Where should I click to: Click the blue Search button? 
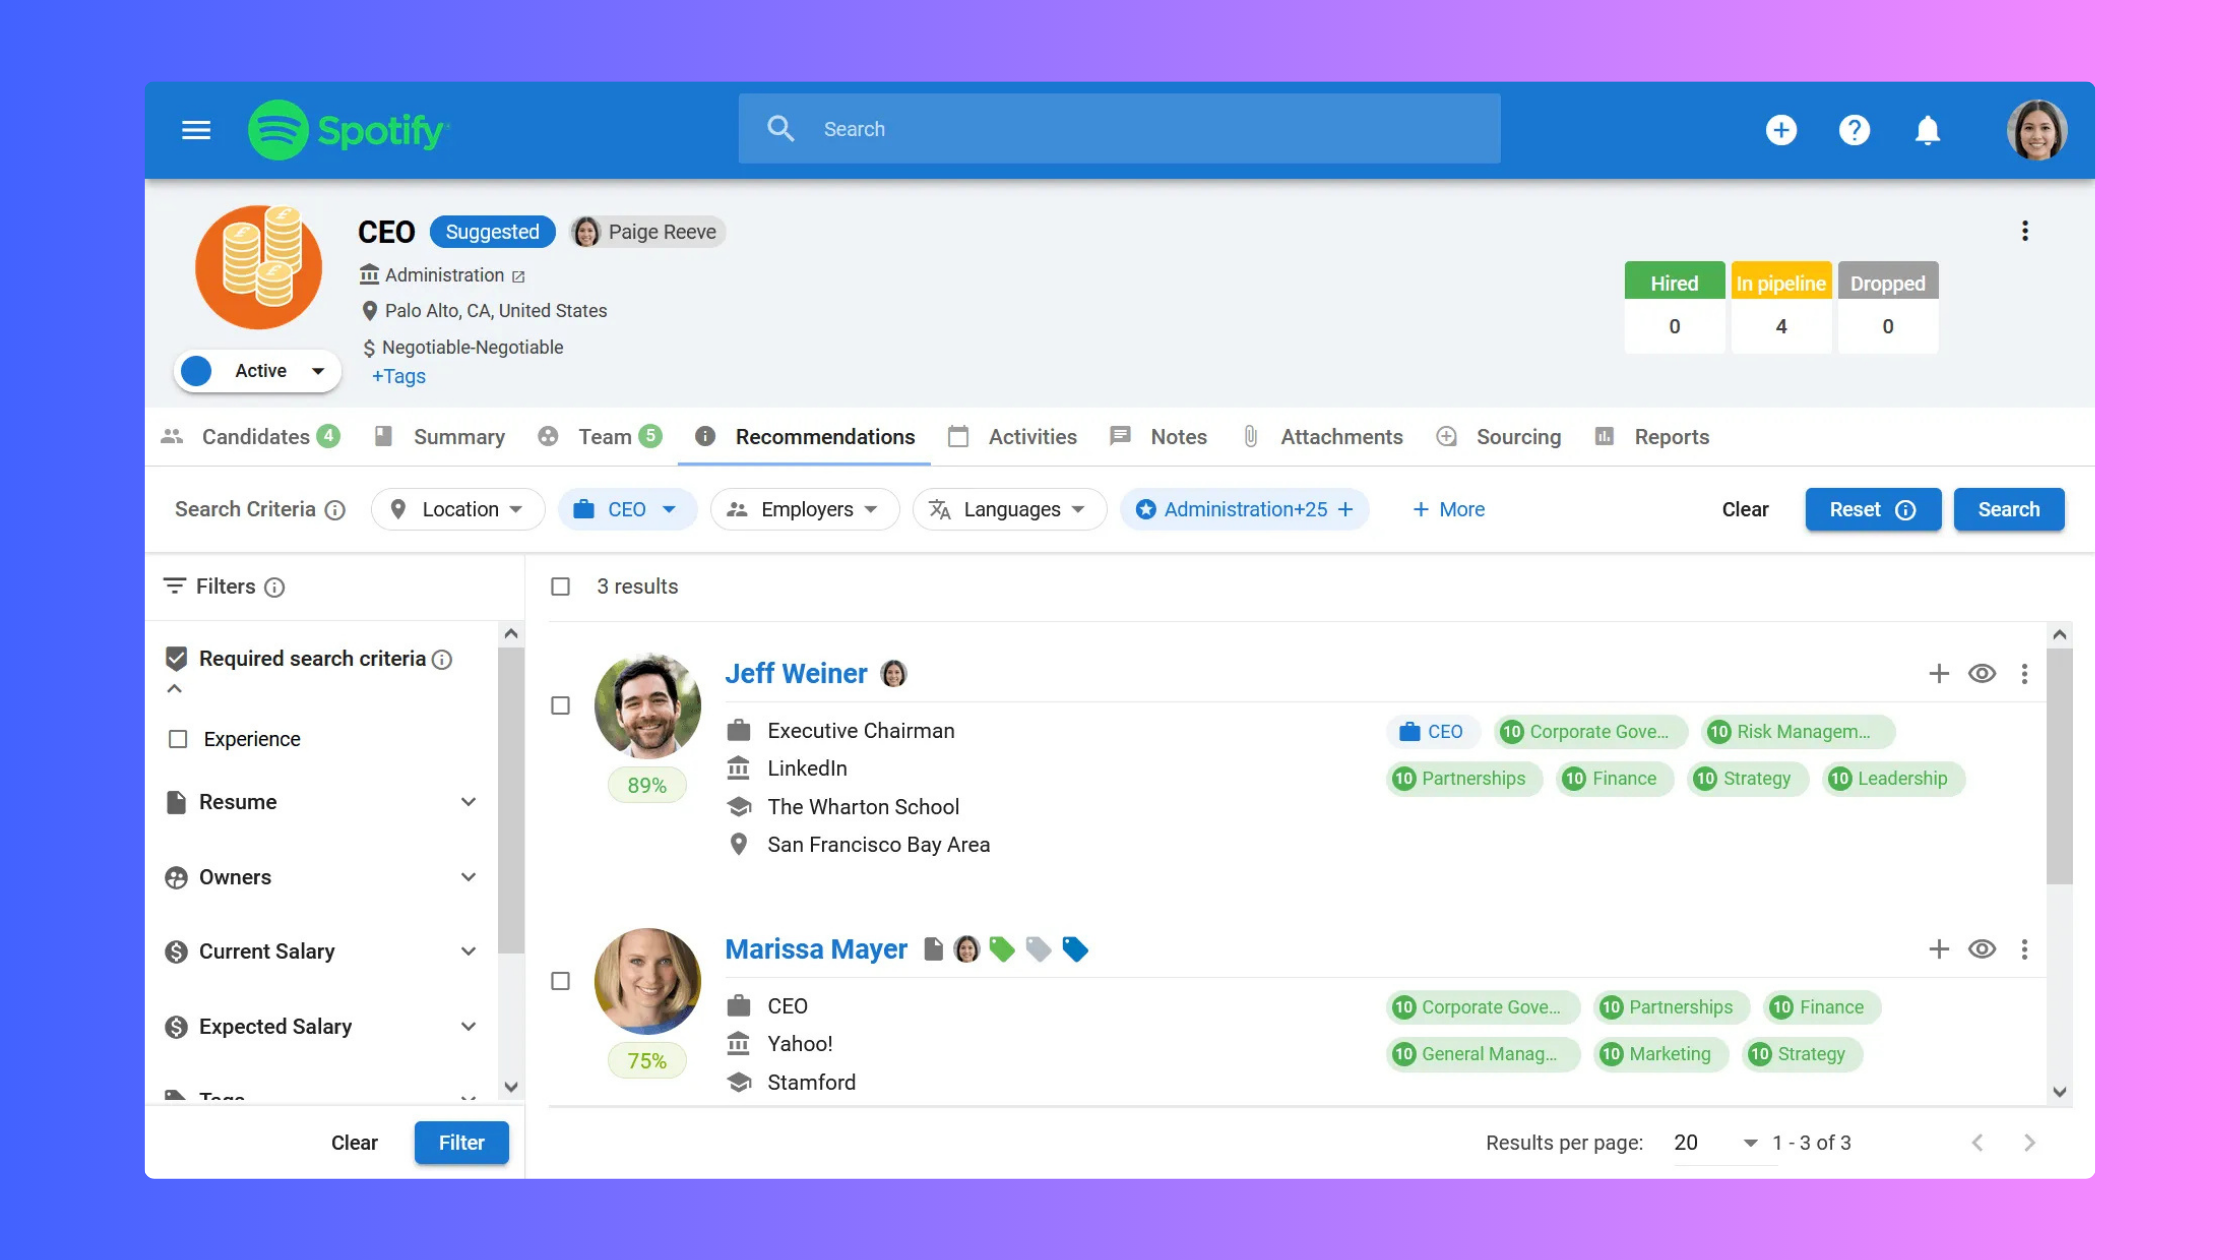pos(2009,510)
